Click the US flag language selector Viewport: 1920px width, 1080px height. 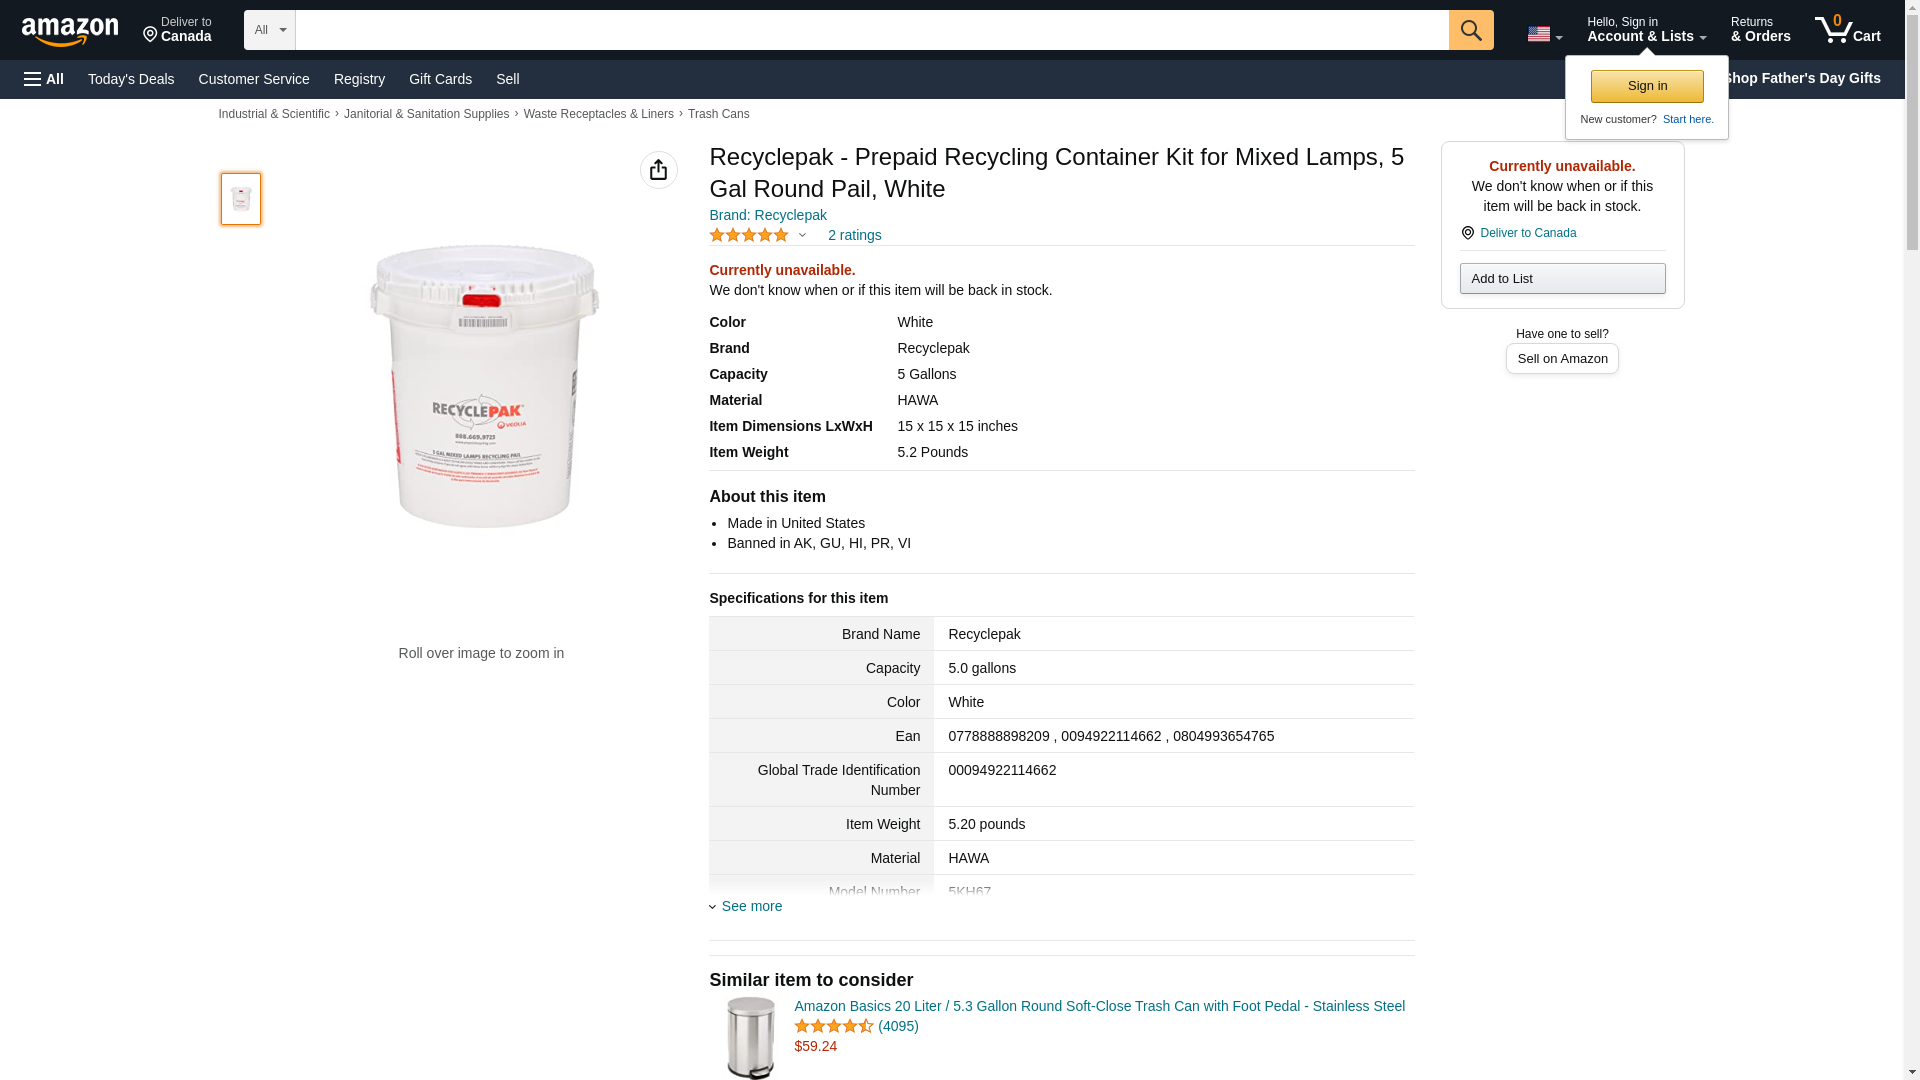(1543, 34)
